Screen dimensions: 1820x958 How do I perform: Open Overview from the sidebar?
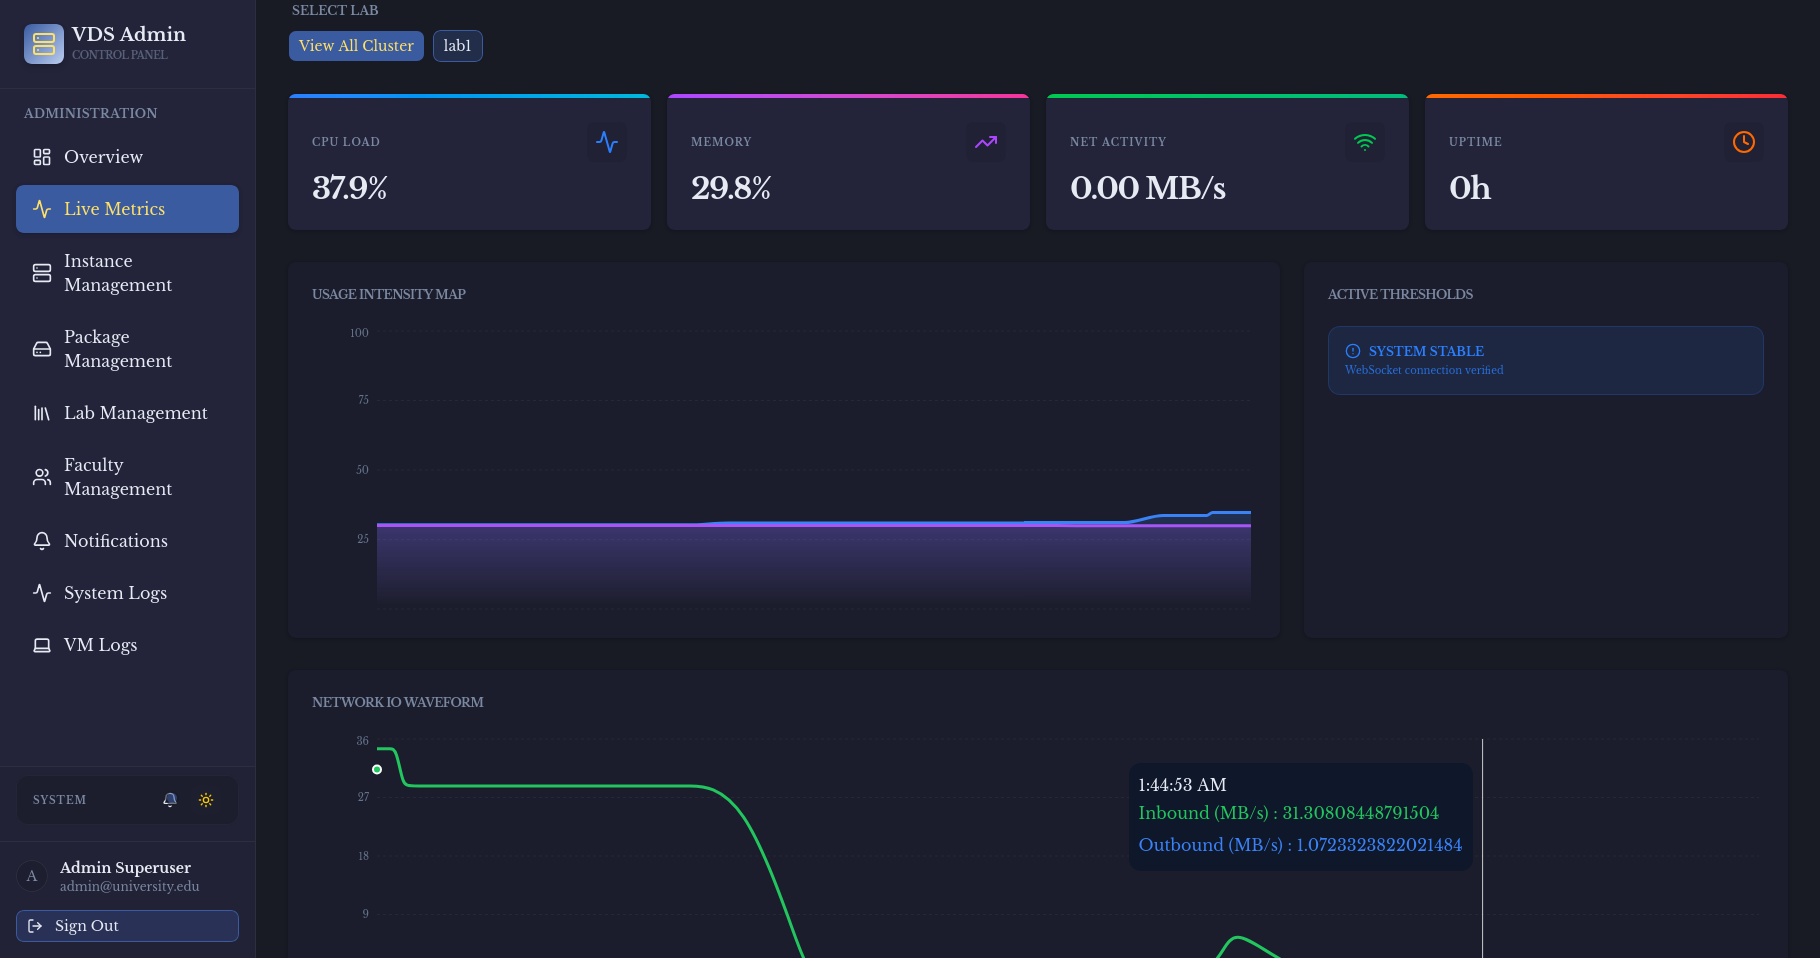pos(127,157)
